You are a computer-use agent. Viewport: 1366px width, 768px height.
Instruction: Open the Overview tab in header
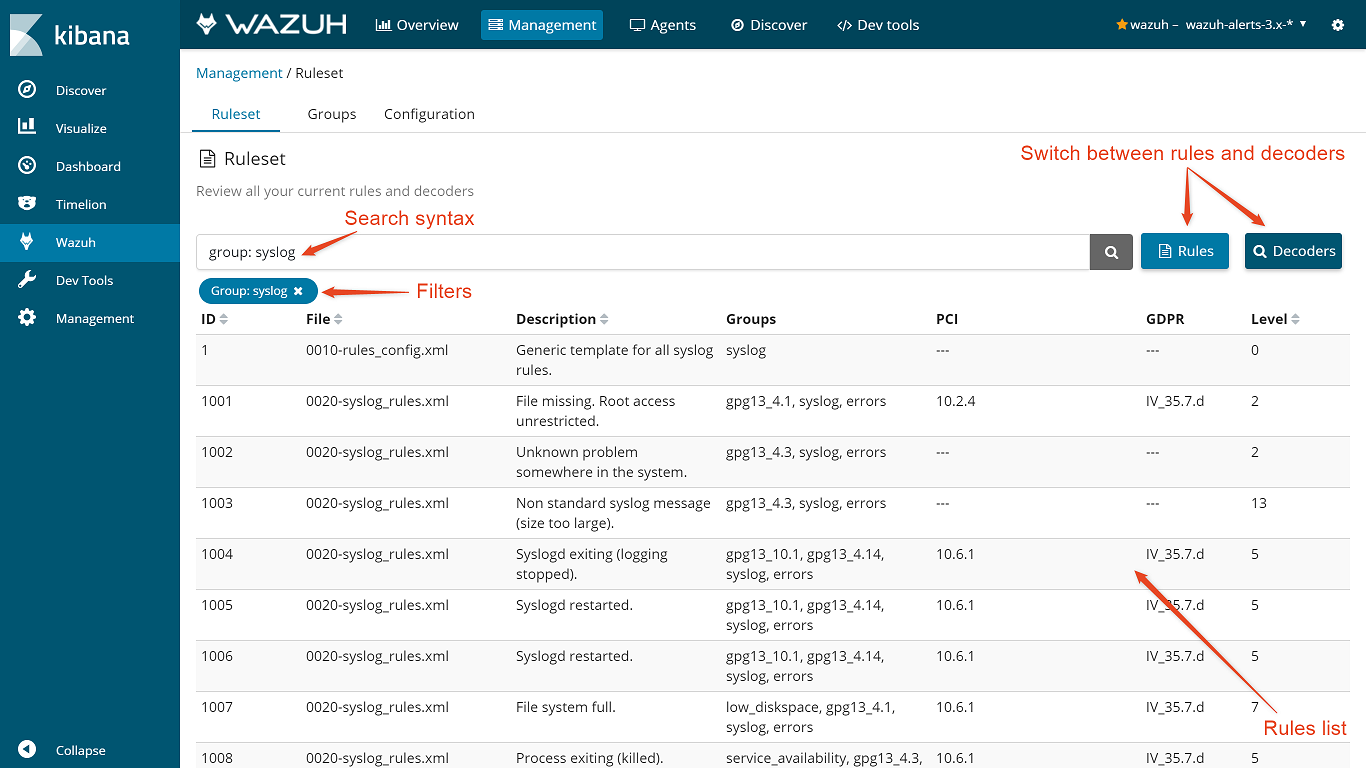(417, 25)
